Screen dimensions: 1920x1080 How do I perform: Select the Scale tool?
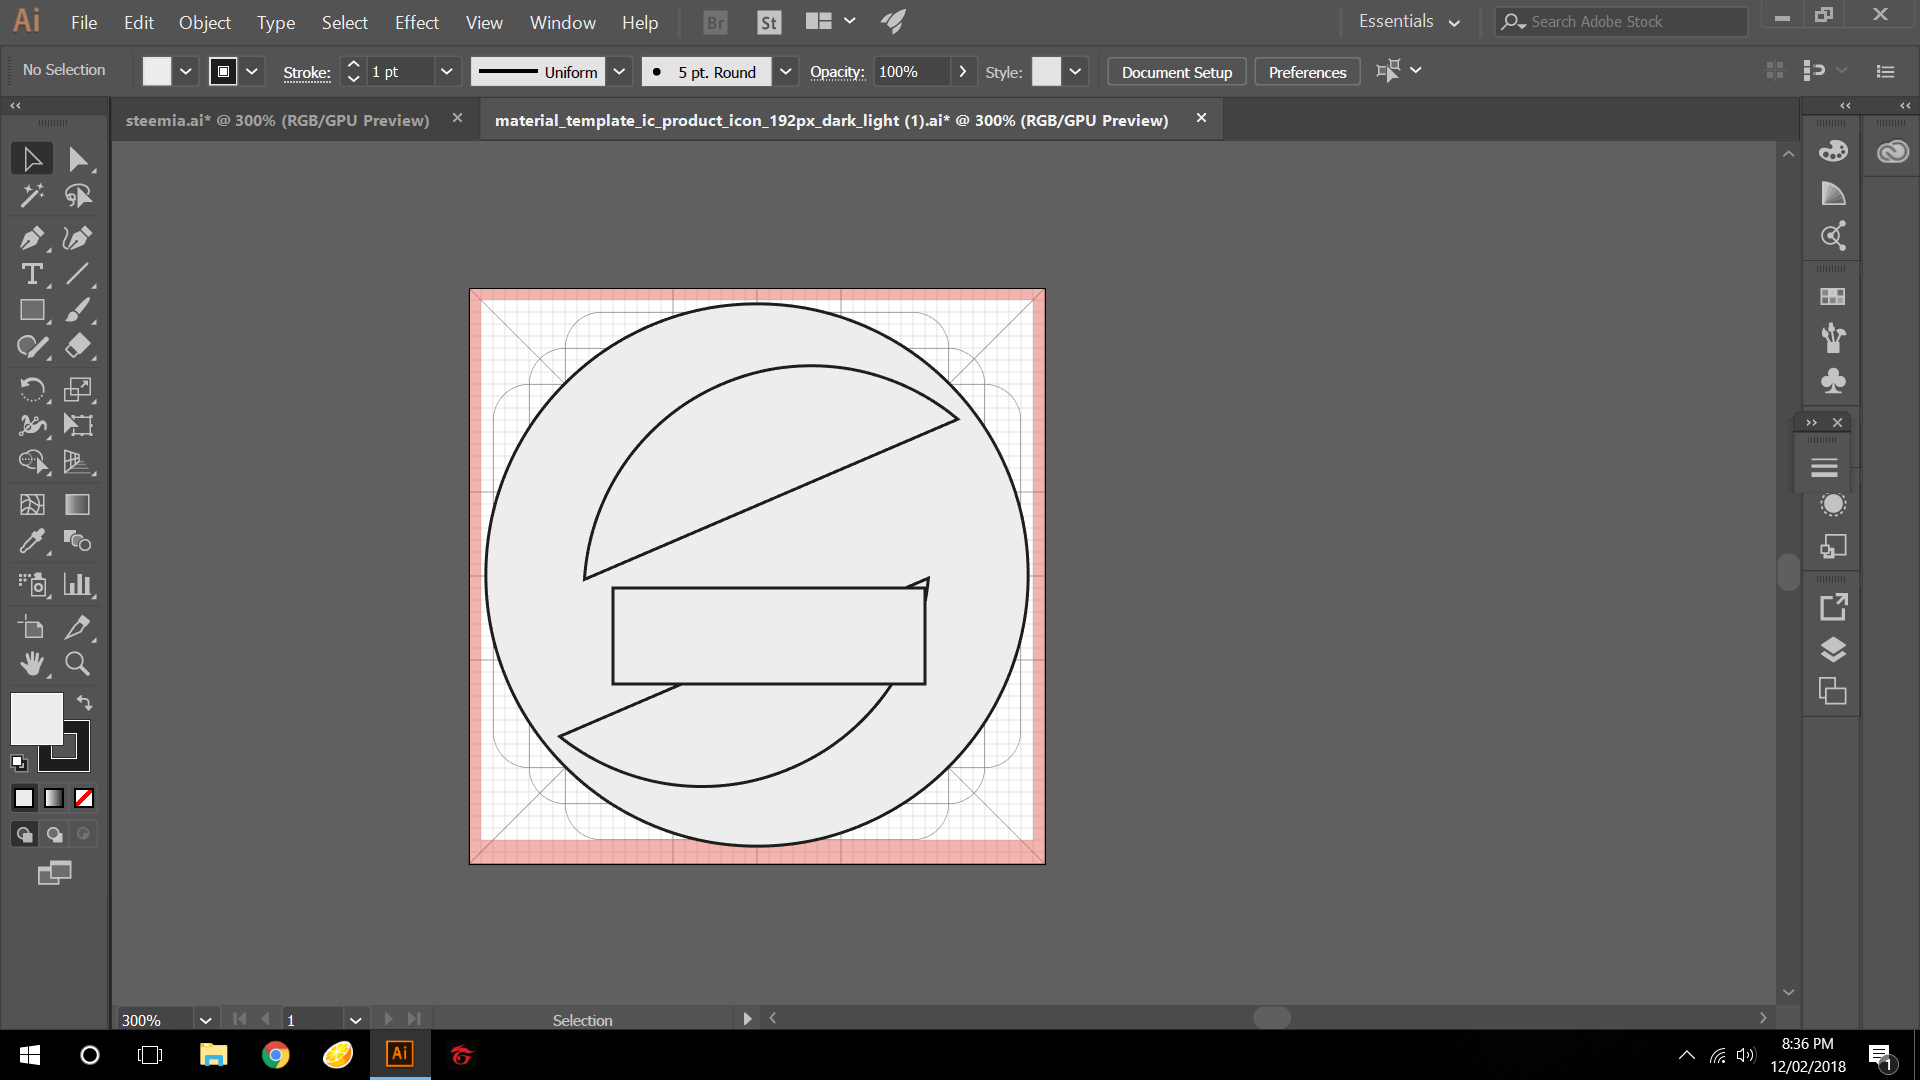tap(78, 389)
